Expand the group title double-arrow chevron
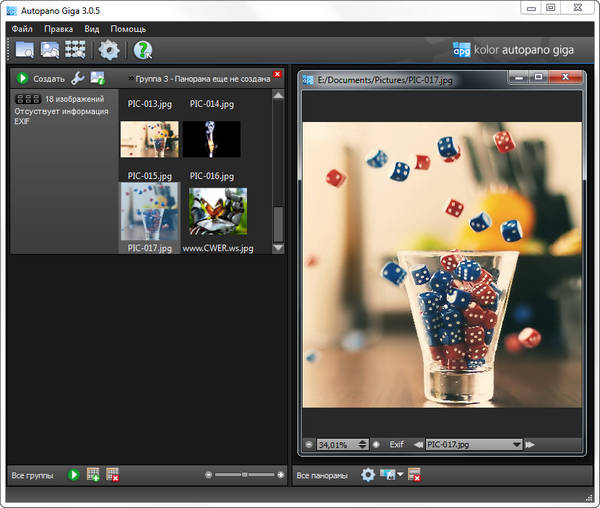Viewport: 600px width, 508px height. tap(132, 78)
